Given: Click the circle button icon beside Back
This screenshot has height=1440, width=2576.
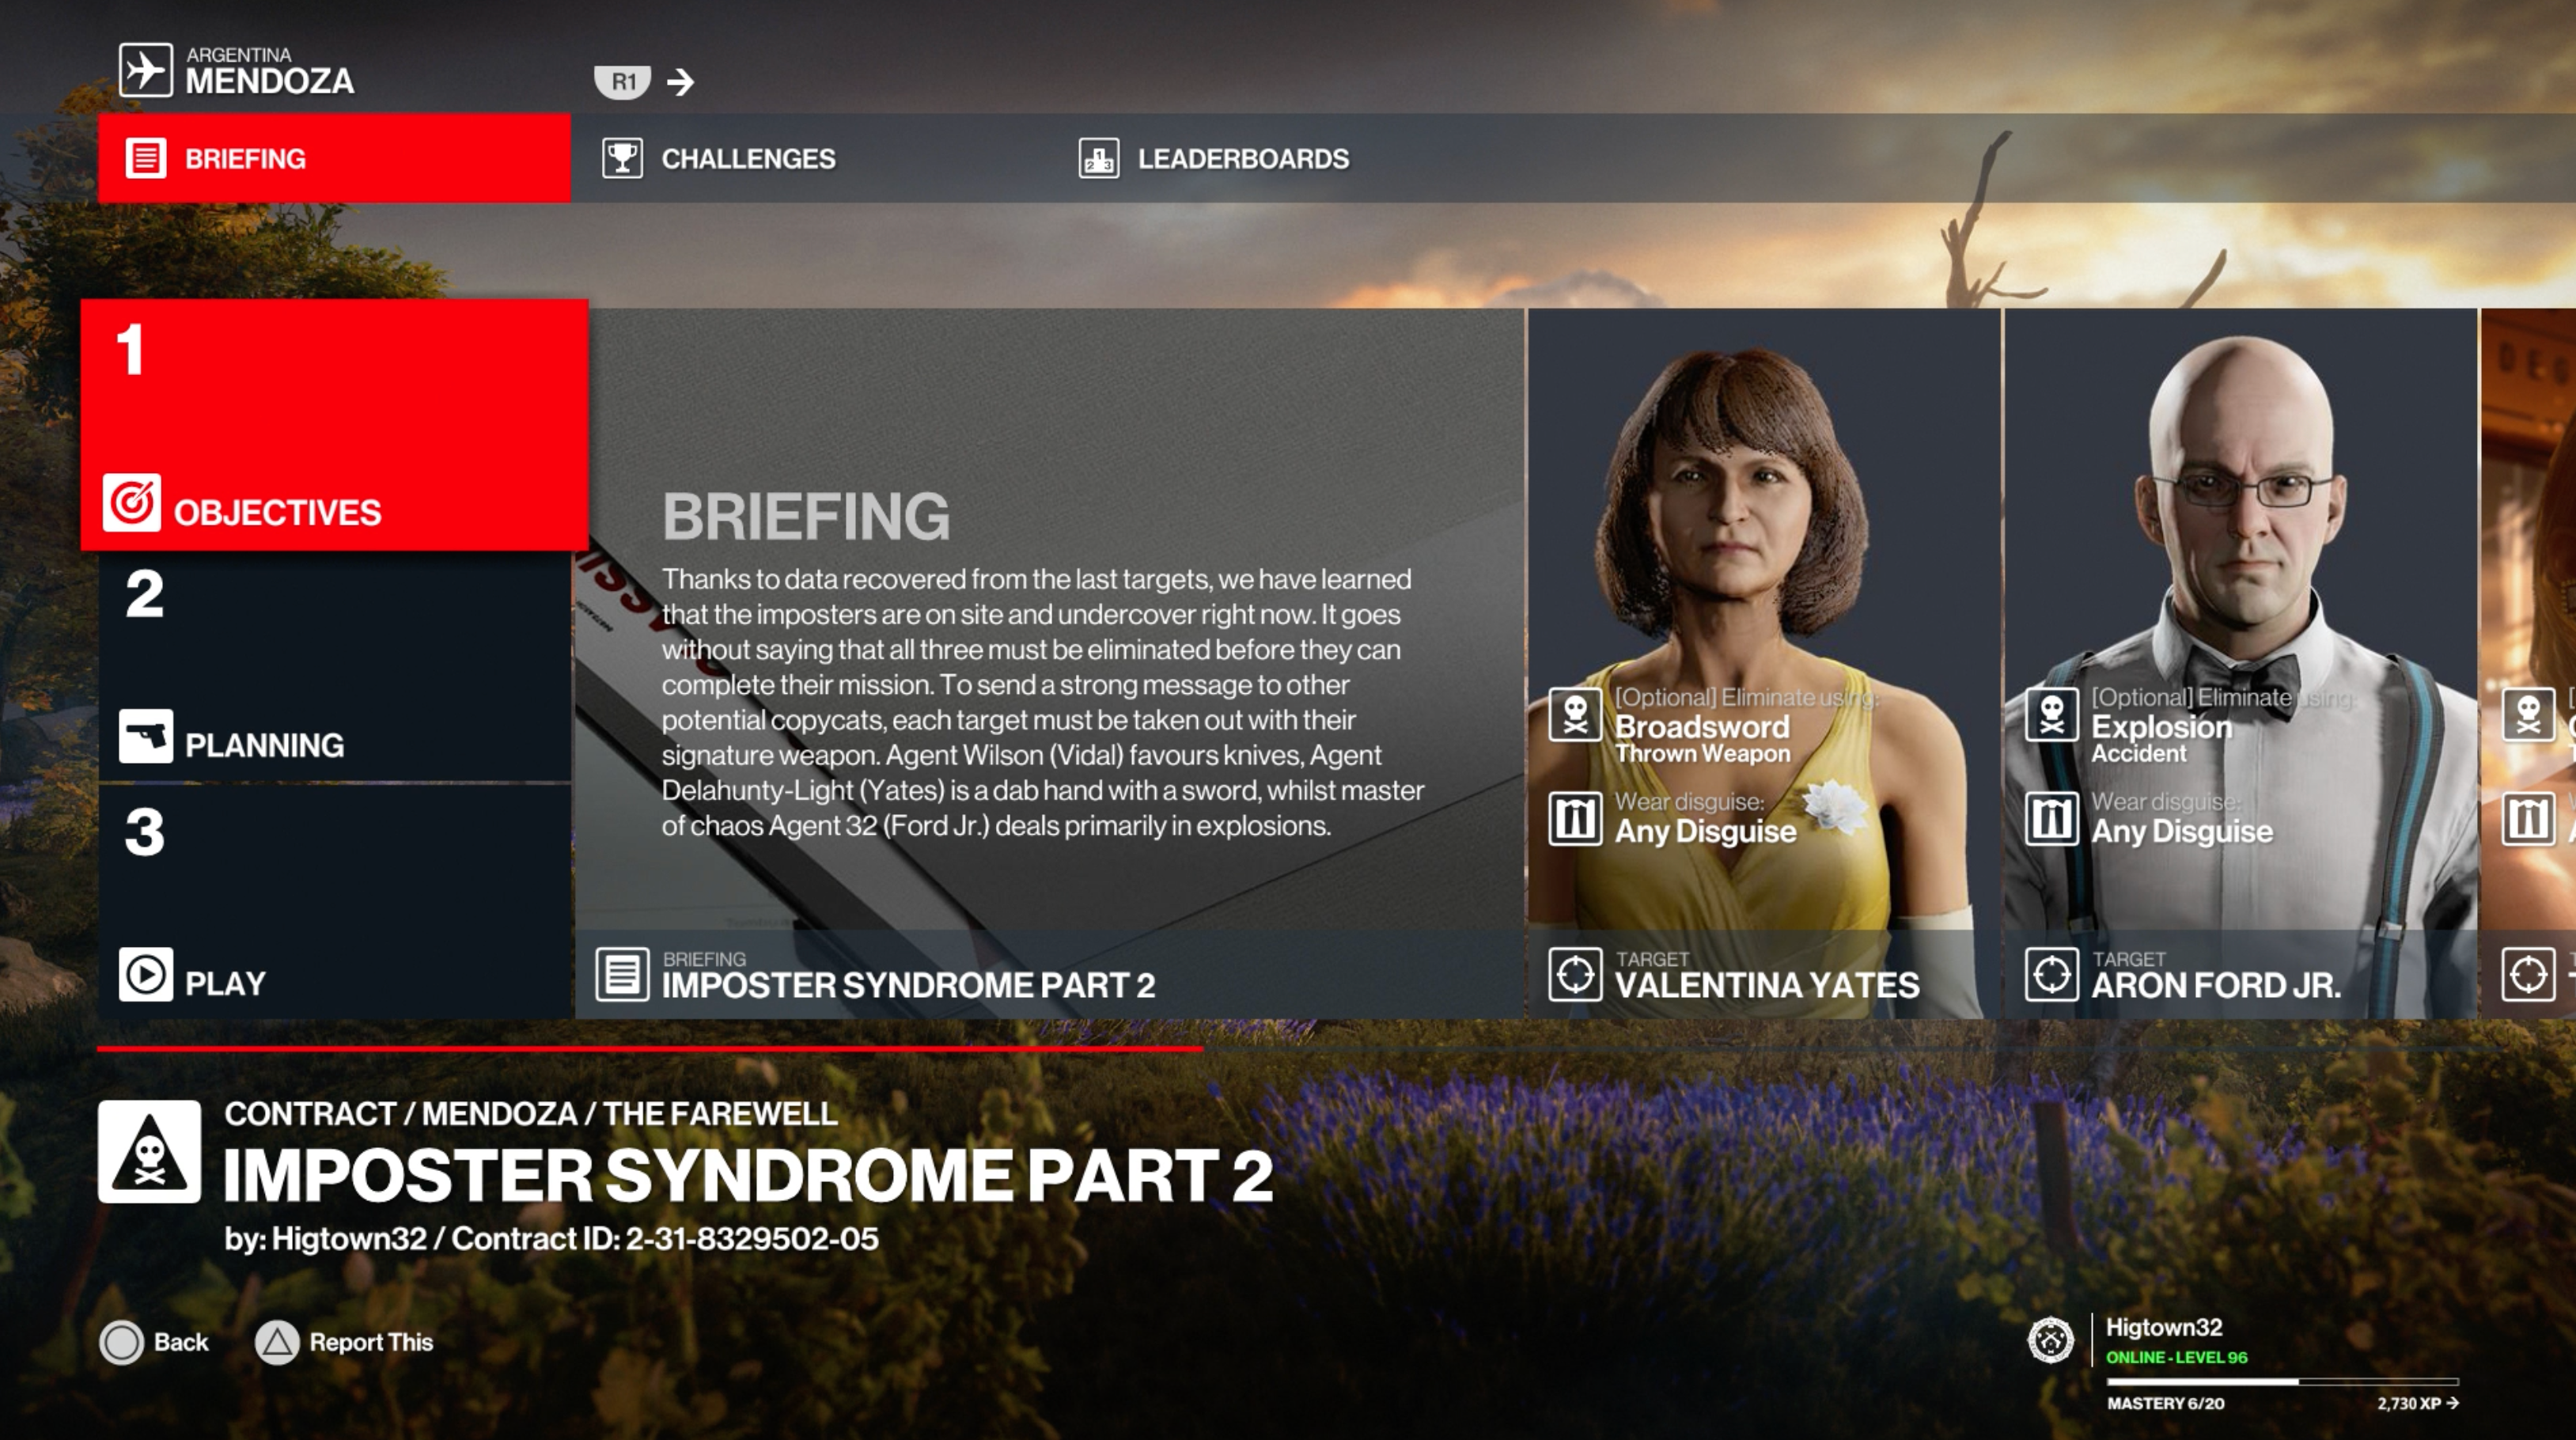Looking at the screenshot, I should [122, 1343].
